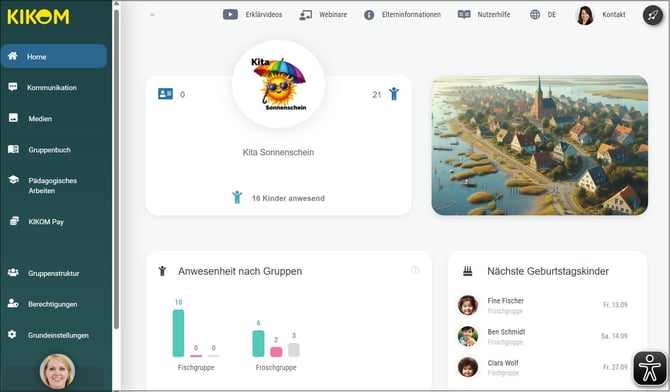Click the Elterninformationen info icon

[369, 15]
